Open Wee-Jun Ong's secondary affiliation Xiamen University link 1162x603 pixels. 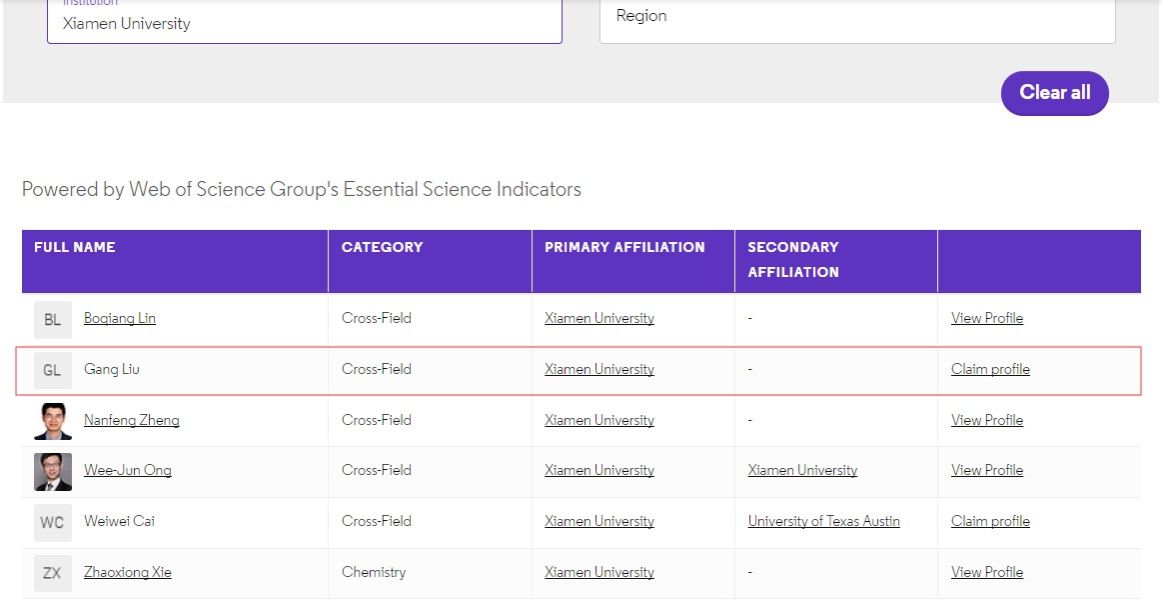point(802,471)
